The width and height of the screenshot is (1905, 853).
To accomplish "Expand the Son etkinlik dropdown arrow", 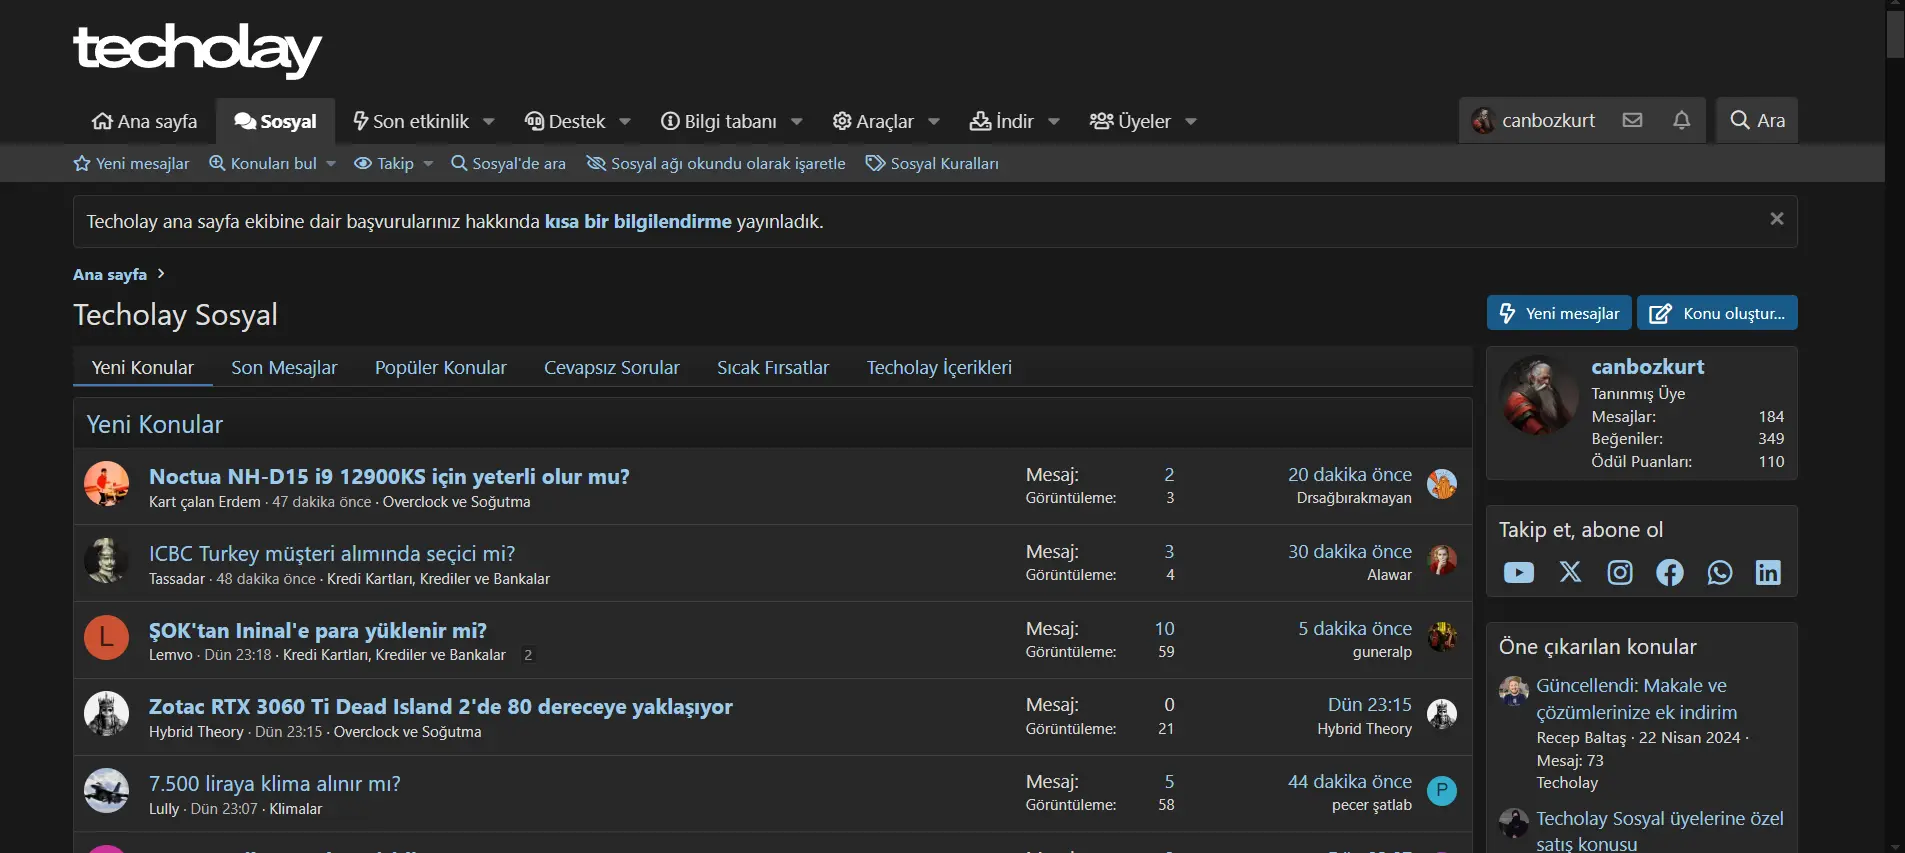I will point(489,122).
